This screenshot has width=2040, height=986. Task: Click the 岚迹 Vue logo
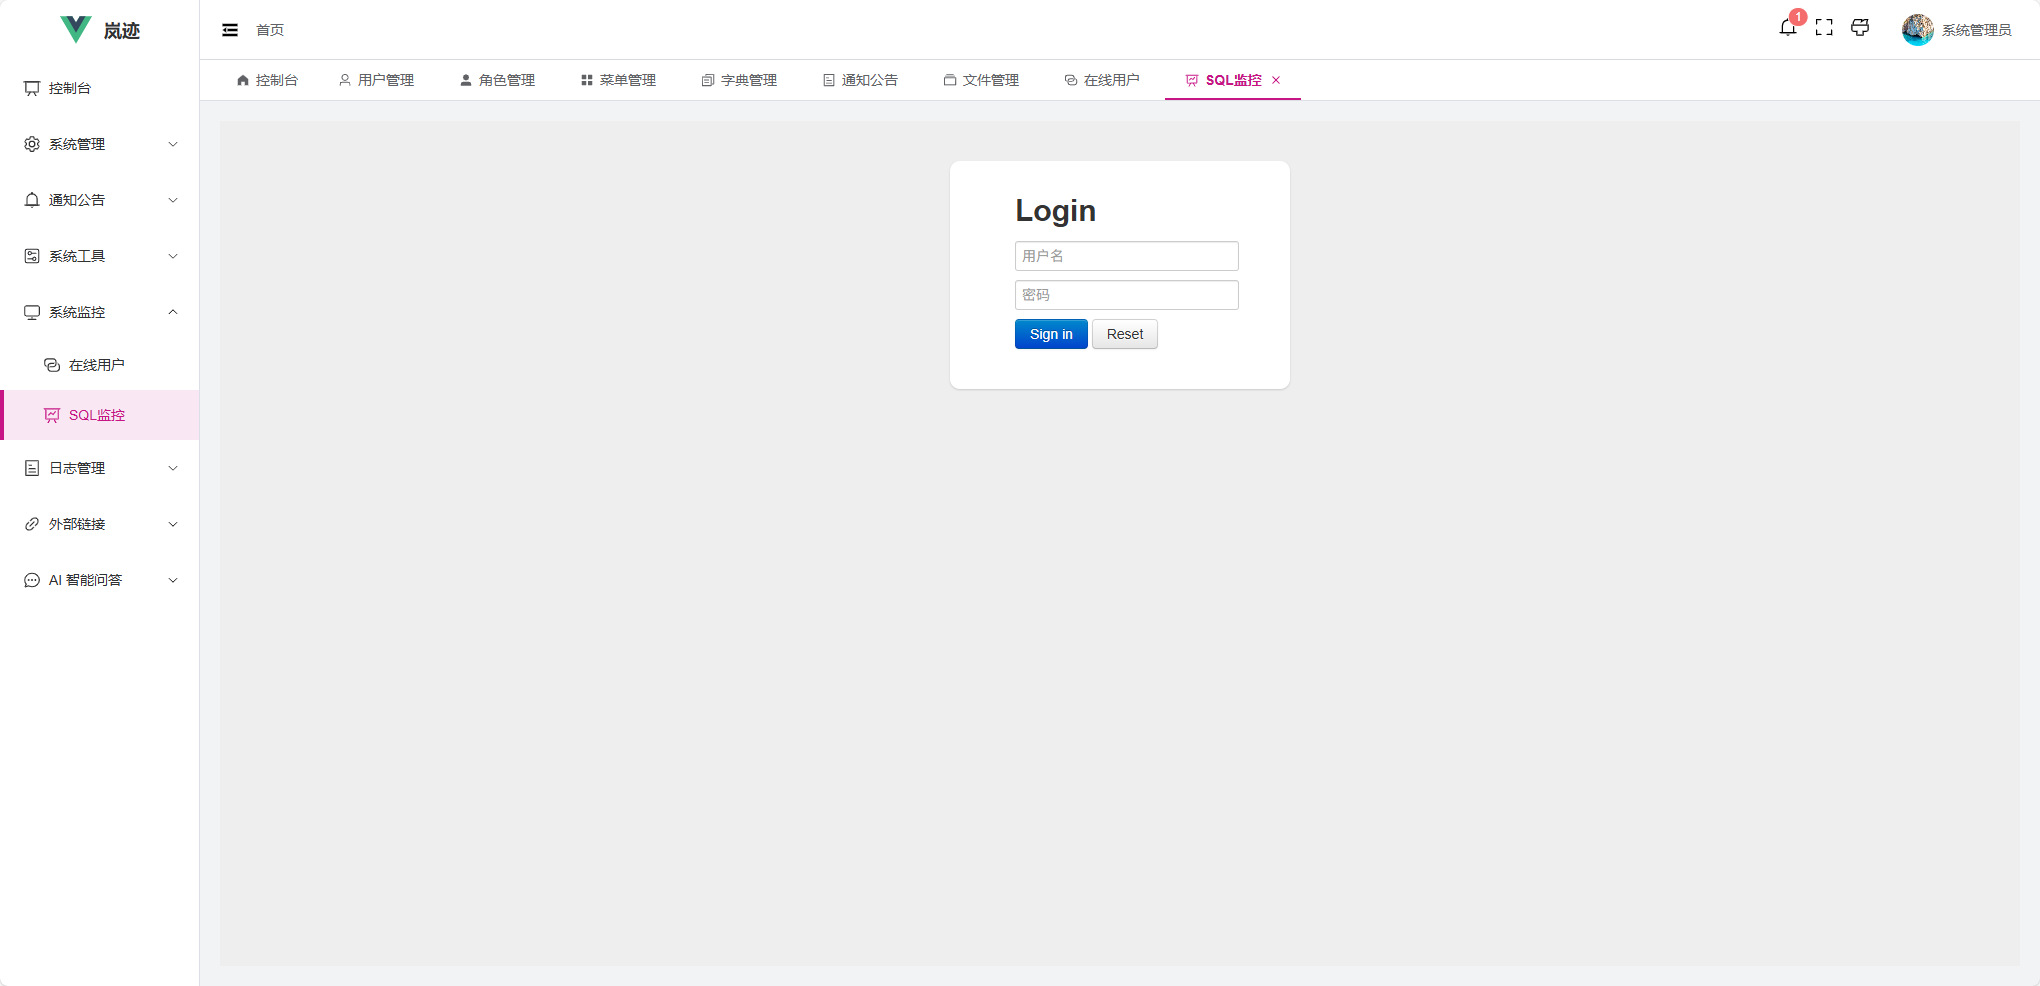tap(100, 29)
